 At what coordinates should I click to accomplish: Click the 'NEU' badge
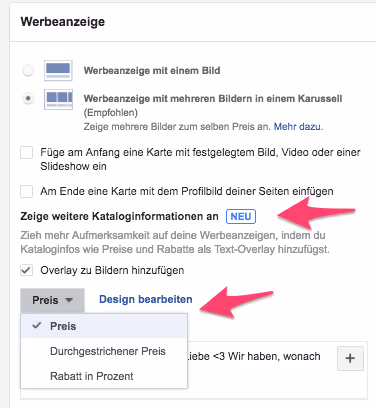click(241, 216)
